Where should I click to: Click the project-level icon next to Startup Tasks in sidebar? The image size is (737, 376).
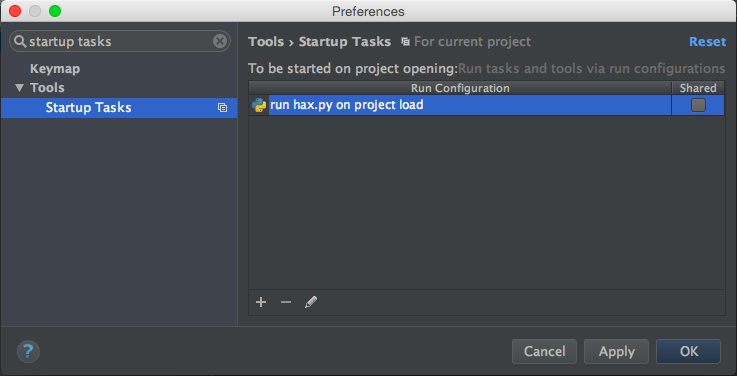click(x=222, y=108)
